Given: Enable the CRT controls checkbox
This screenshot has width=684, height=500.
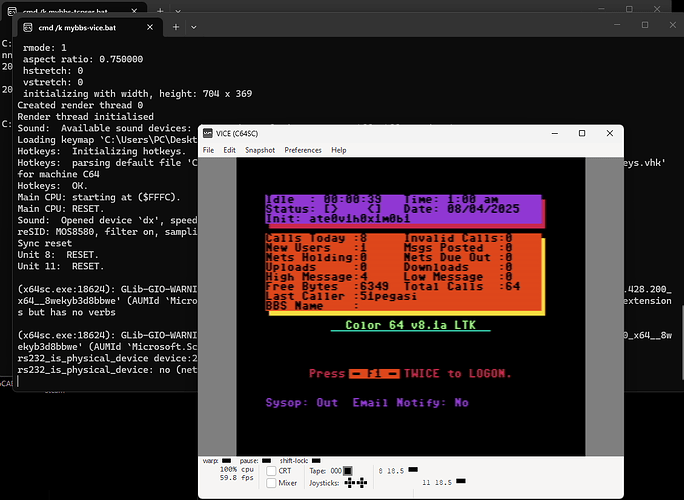Looking at the screenshot, I should pos(271,471).
